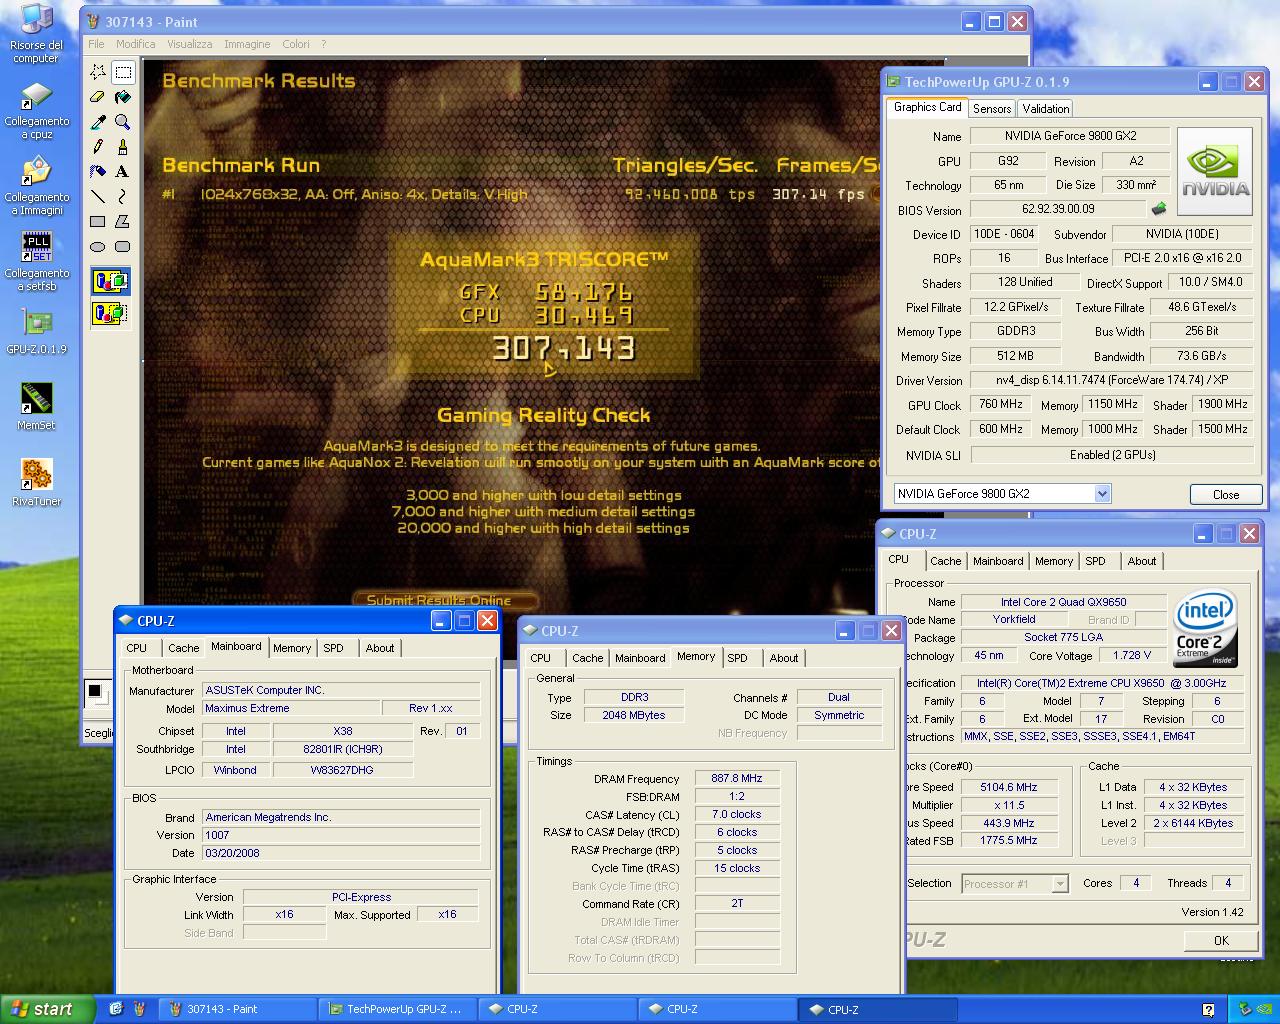Open the Visualizza menu in Paint
Image resolution: width=1280 pixels, height=1024 pixels.
coord(189,44)
